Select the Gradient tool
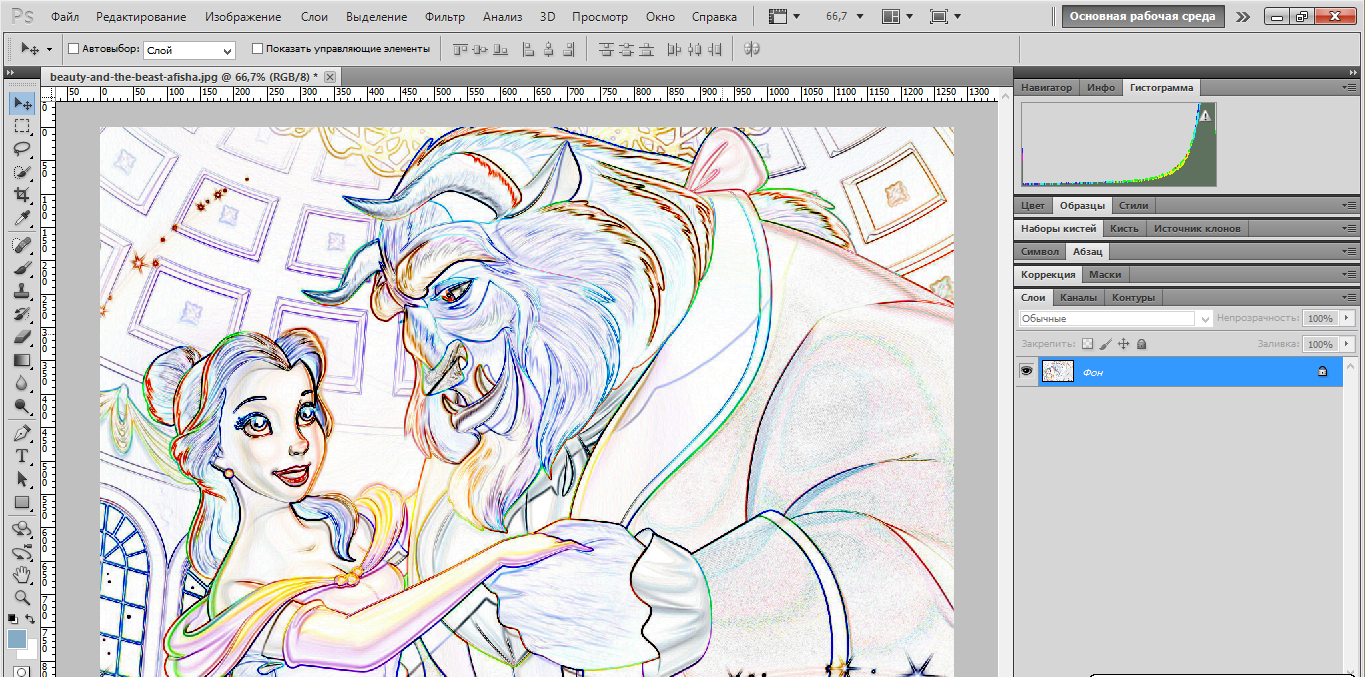1365x677 pixels. pos(22,361)
